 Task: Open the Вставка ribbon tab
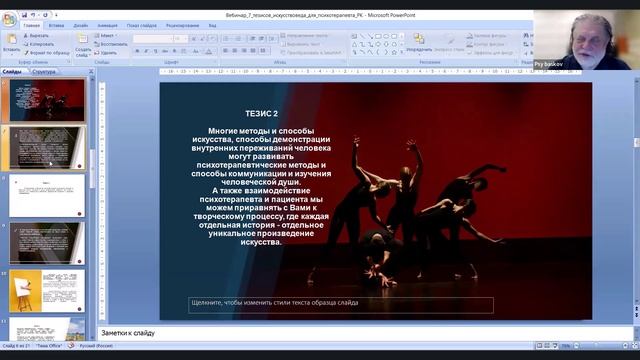pyautogui.click(x=56, y=25)
